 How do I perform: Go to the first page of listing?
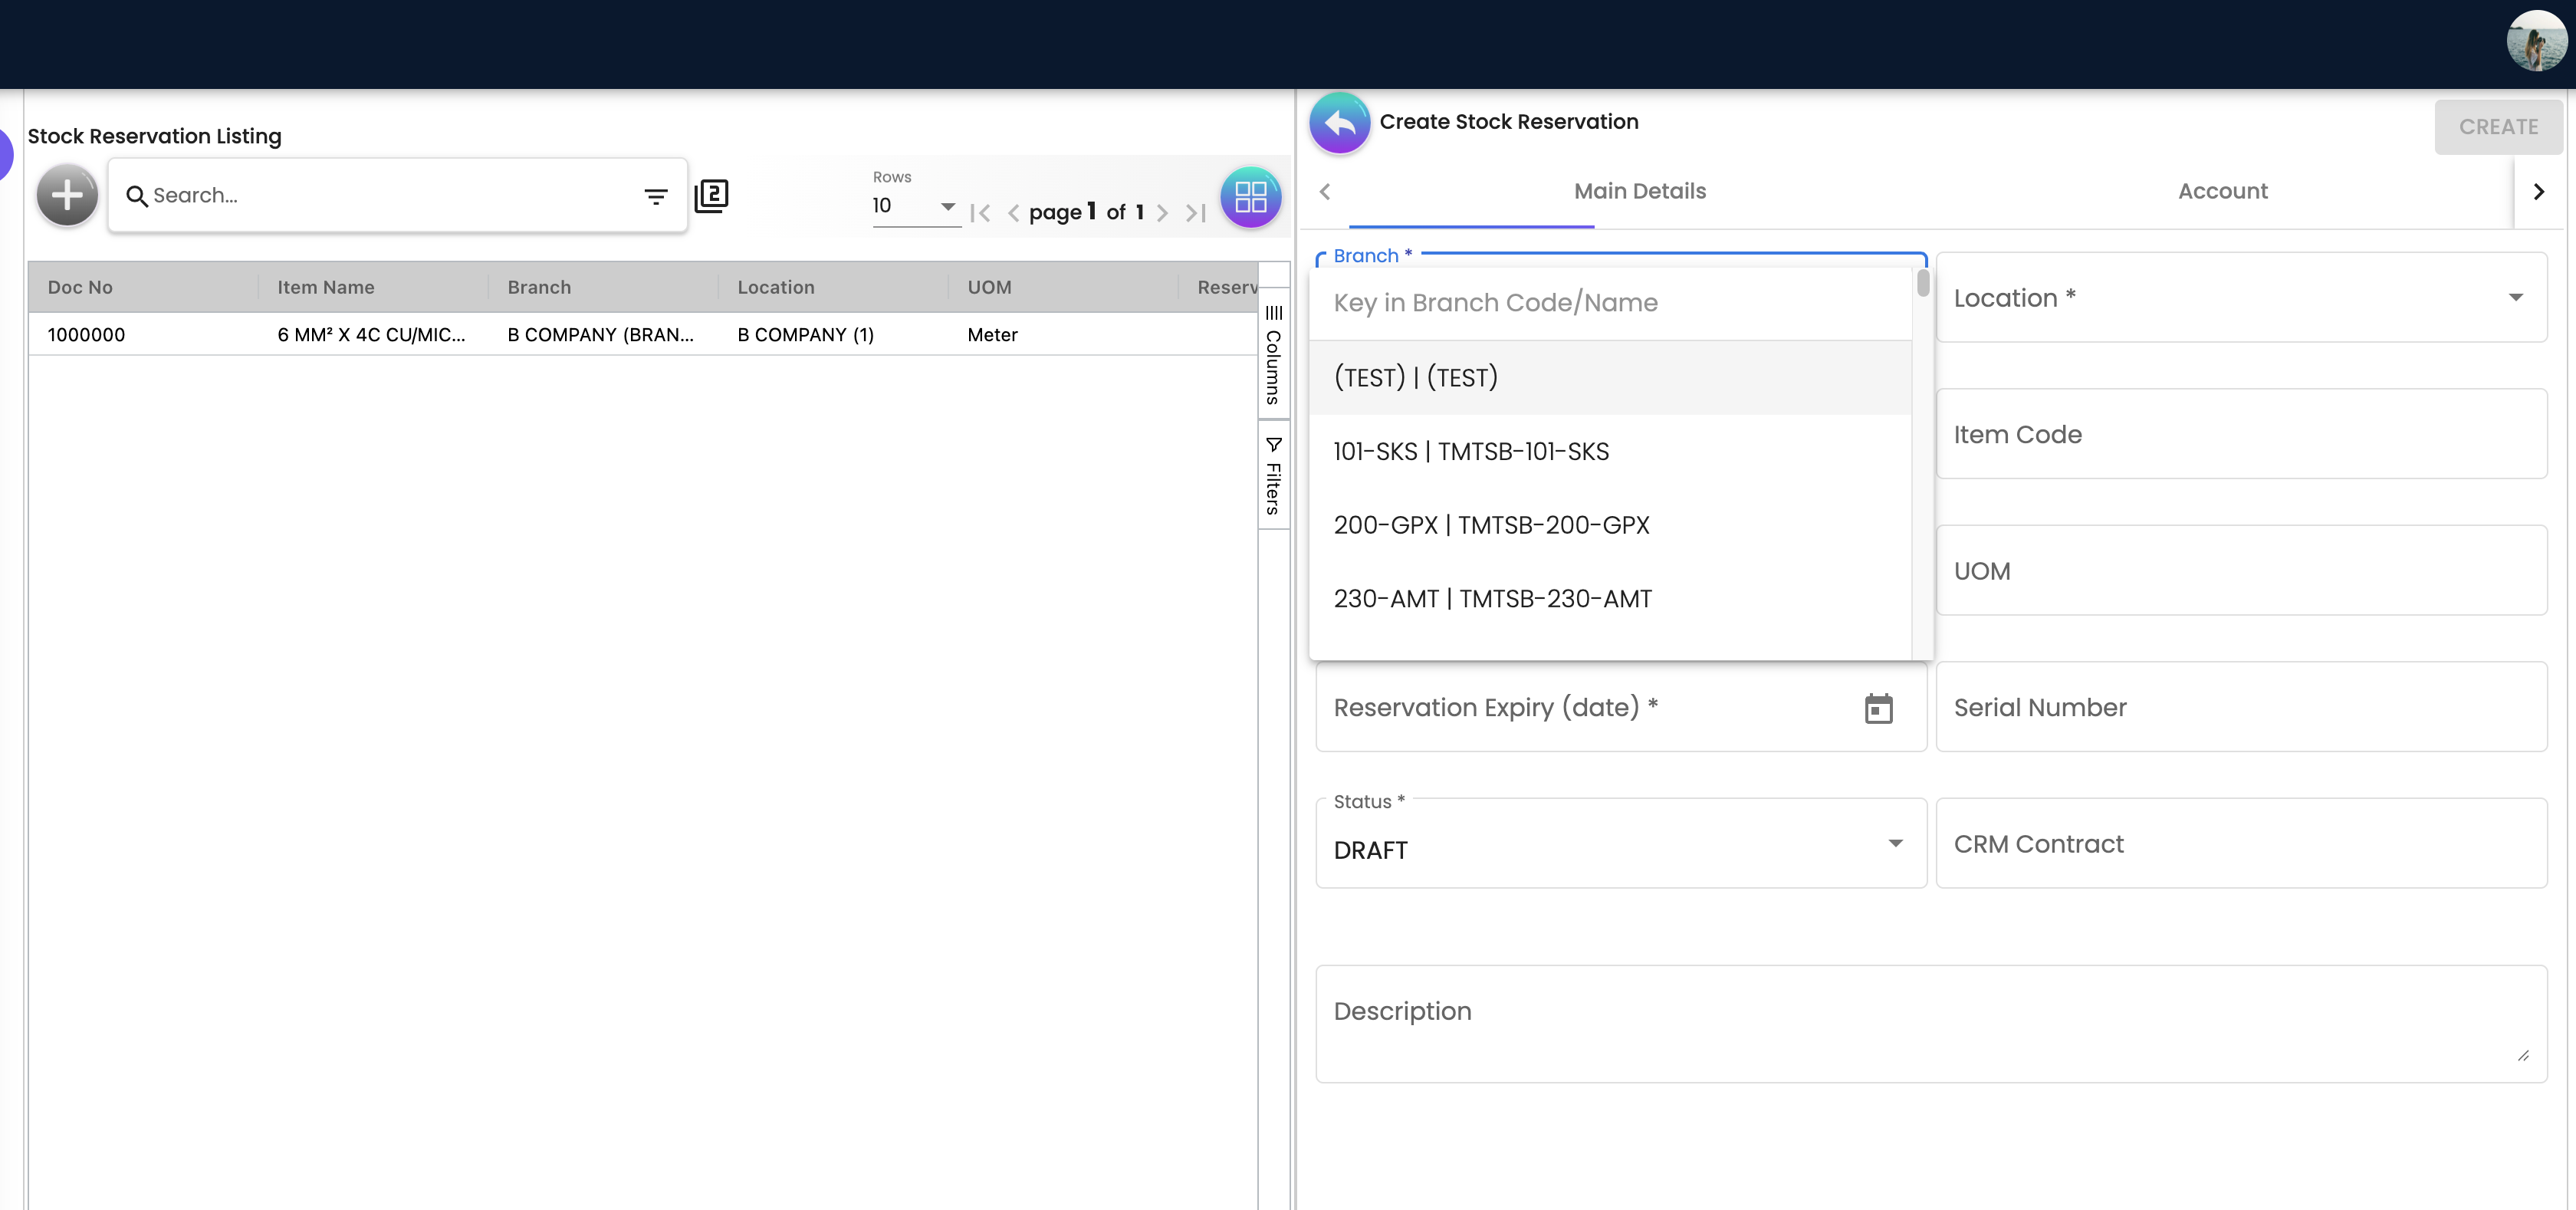(980, 212)
